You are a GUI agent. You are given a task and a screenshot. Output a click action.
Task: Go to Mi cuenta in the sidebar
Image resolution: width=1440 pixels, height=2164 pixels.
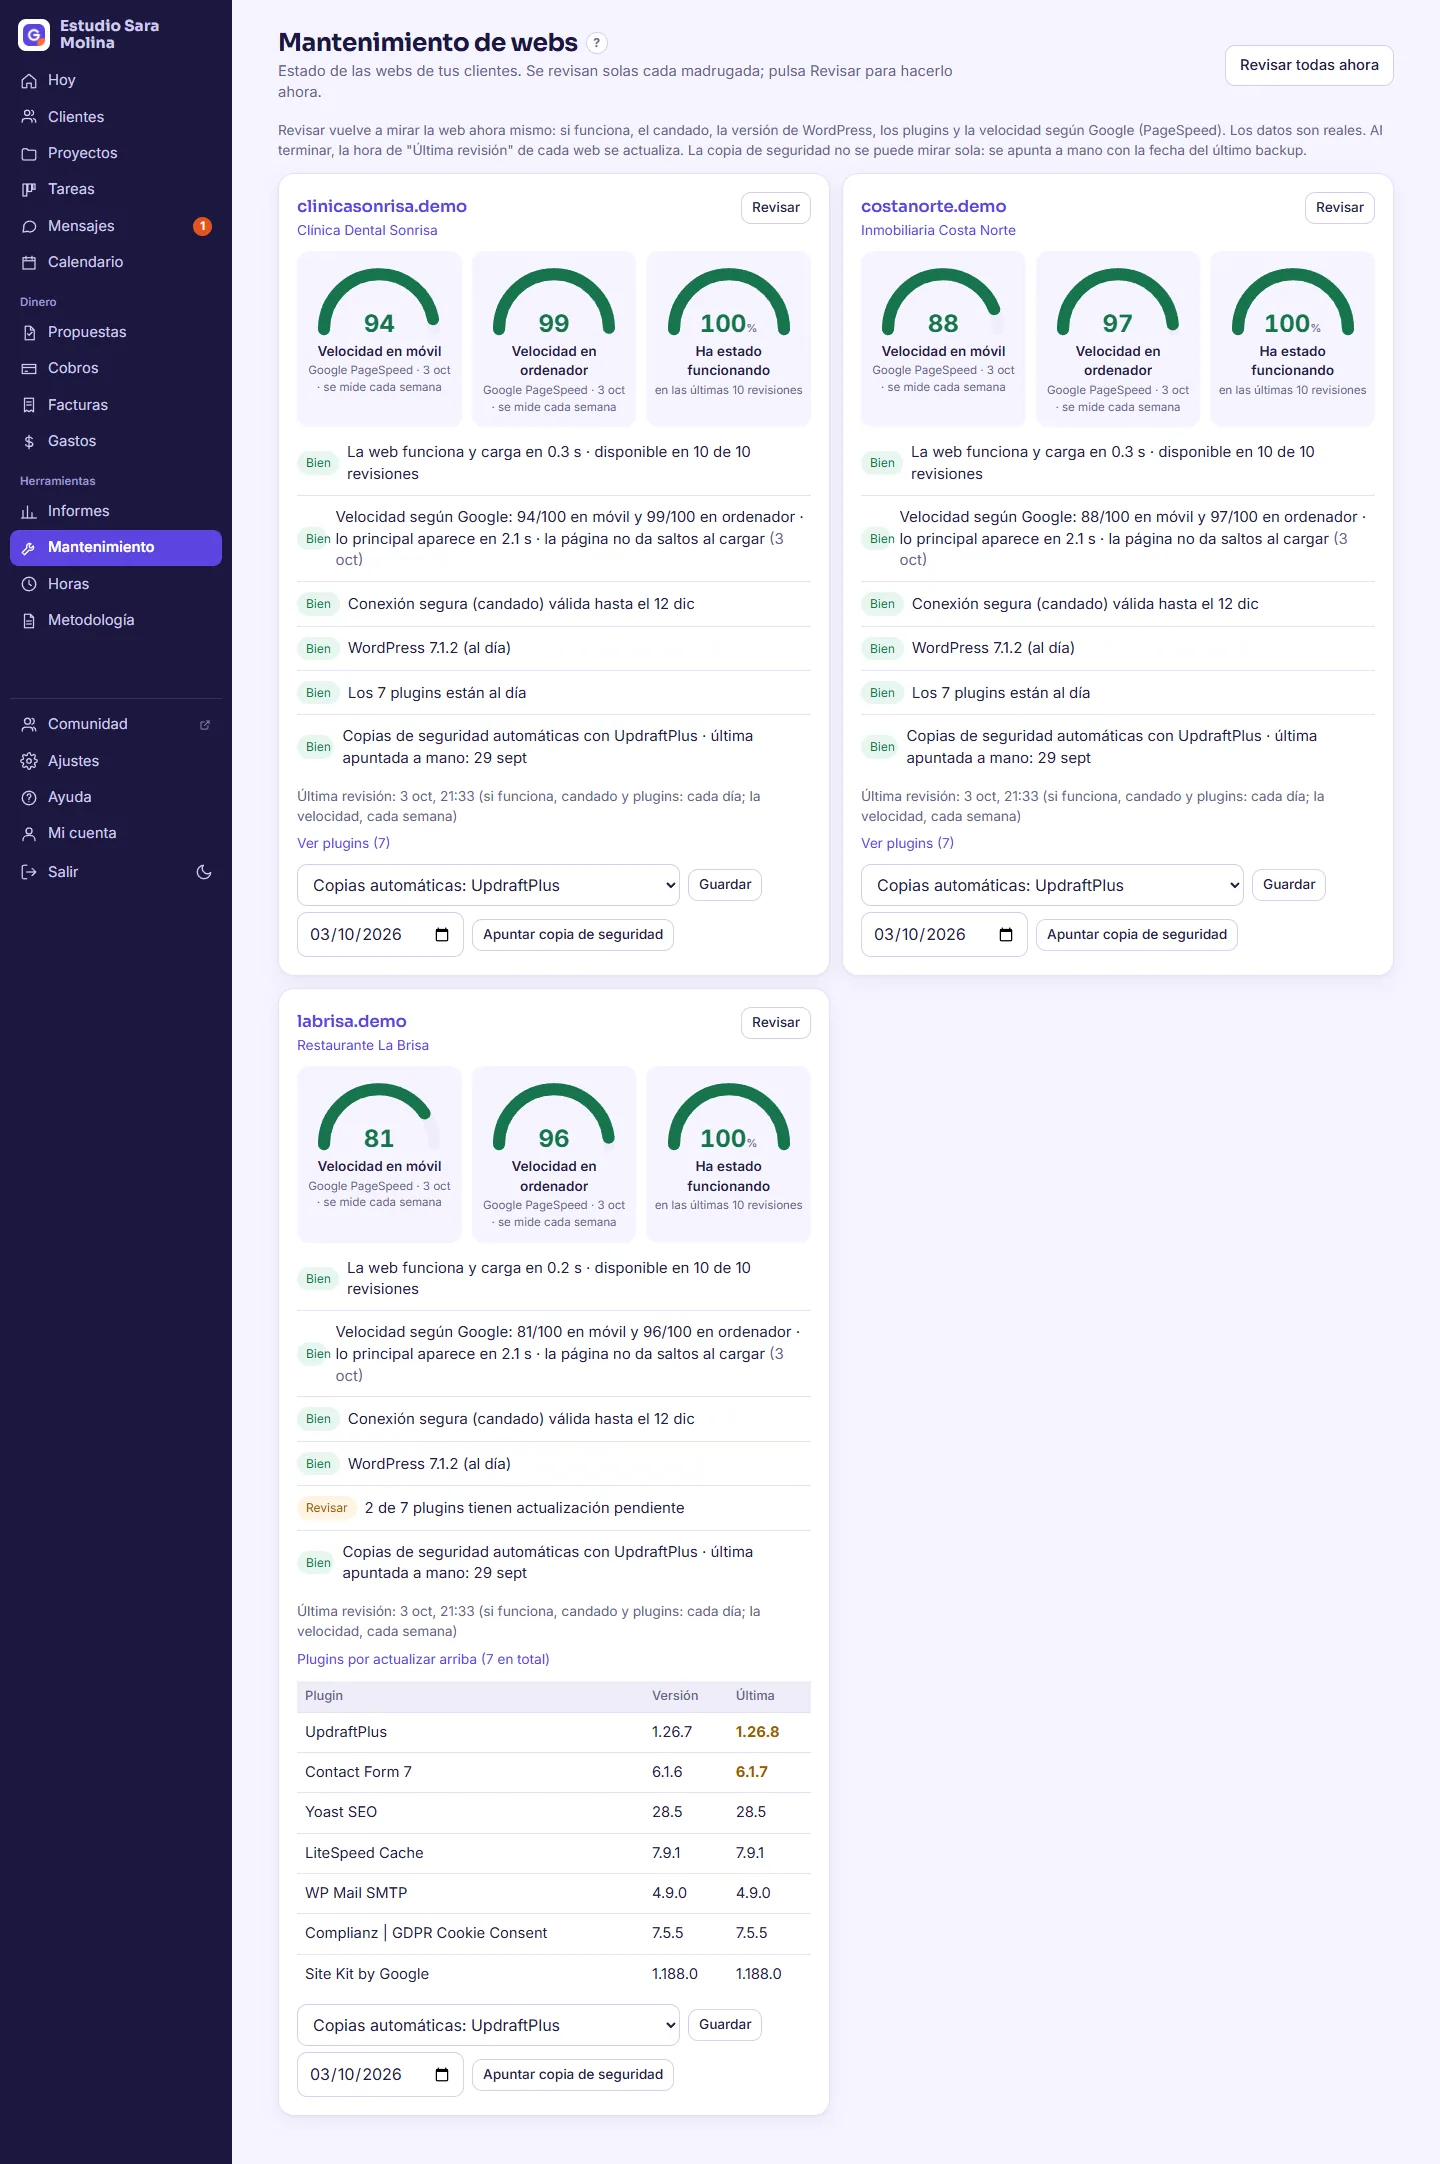pos(116,833)
